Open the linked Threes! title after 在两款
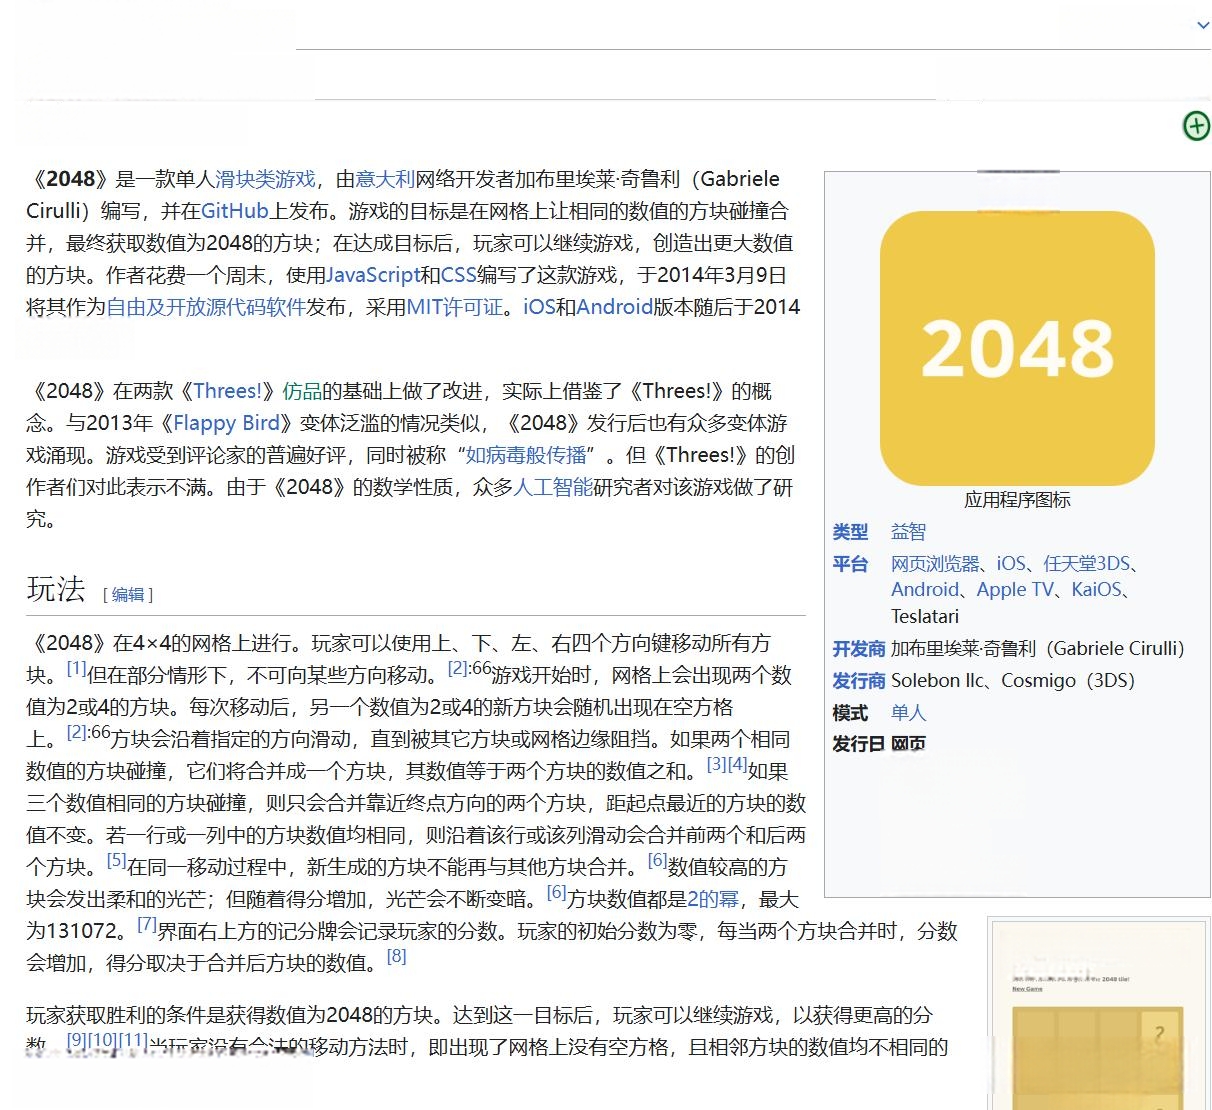Viewport: 1212px width, 1110px height. click(x=227, y=391)
